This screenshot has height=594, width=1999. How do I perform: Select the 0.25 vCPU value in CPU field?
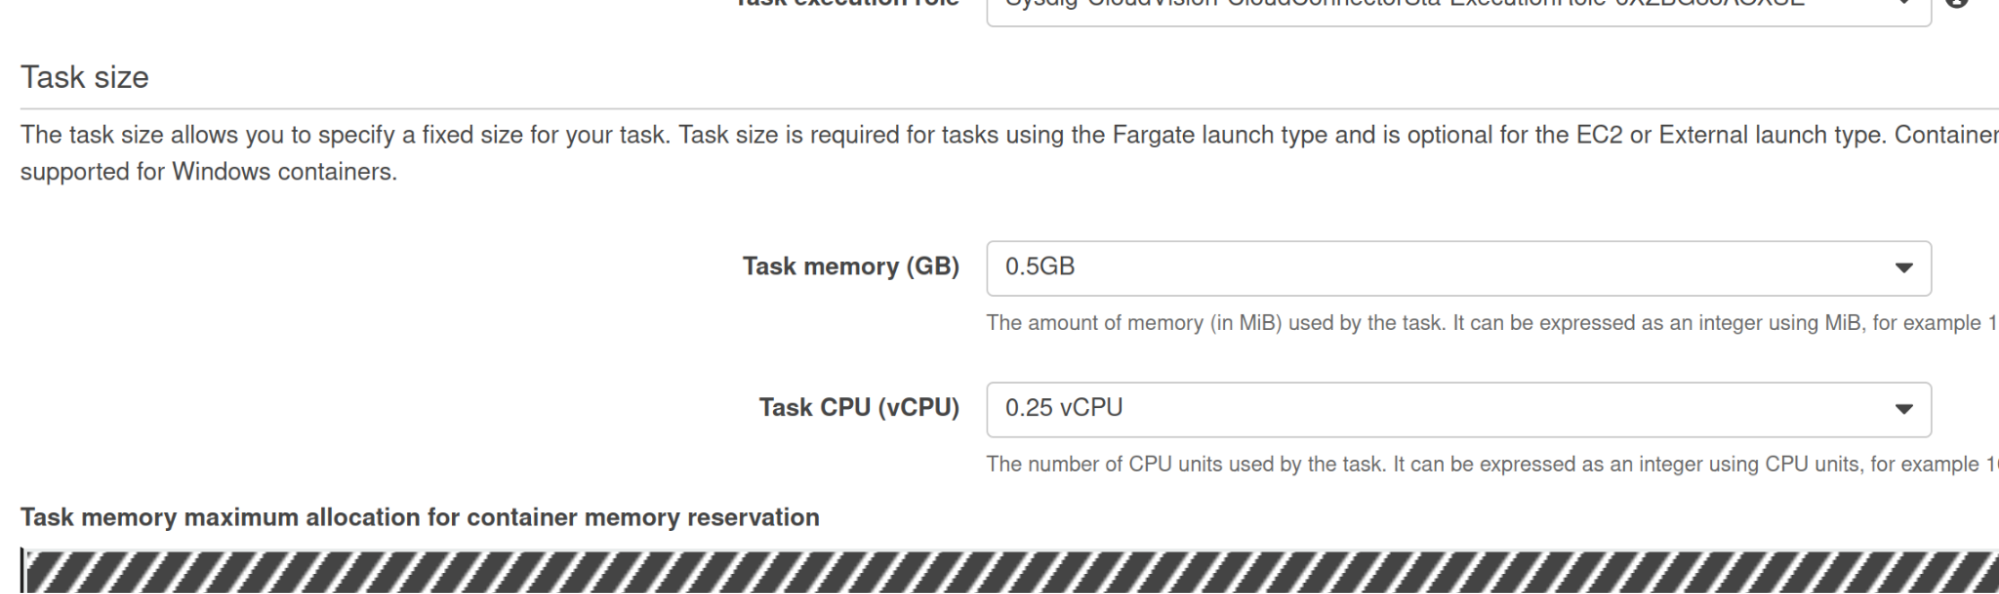(1064, 407)
